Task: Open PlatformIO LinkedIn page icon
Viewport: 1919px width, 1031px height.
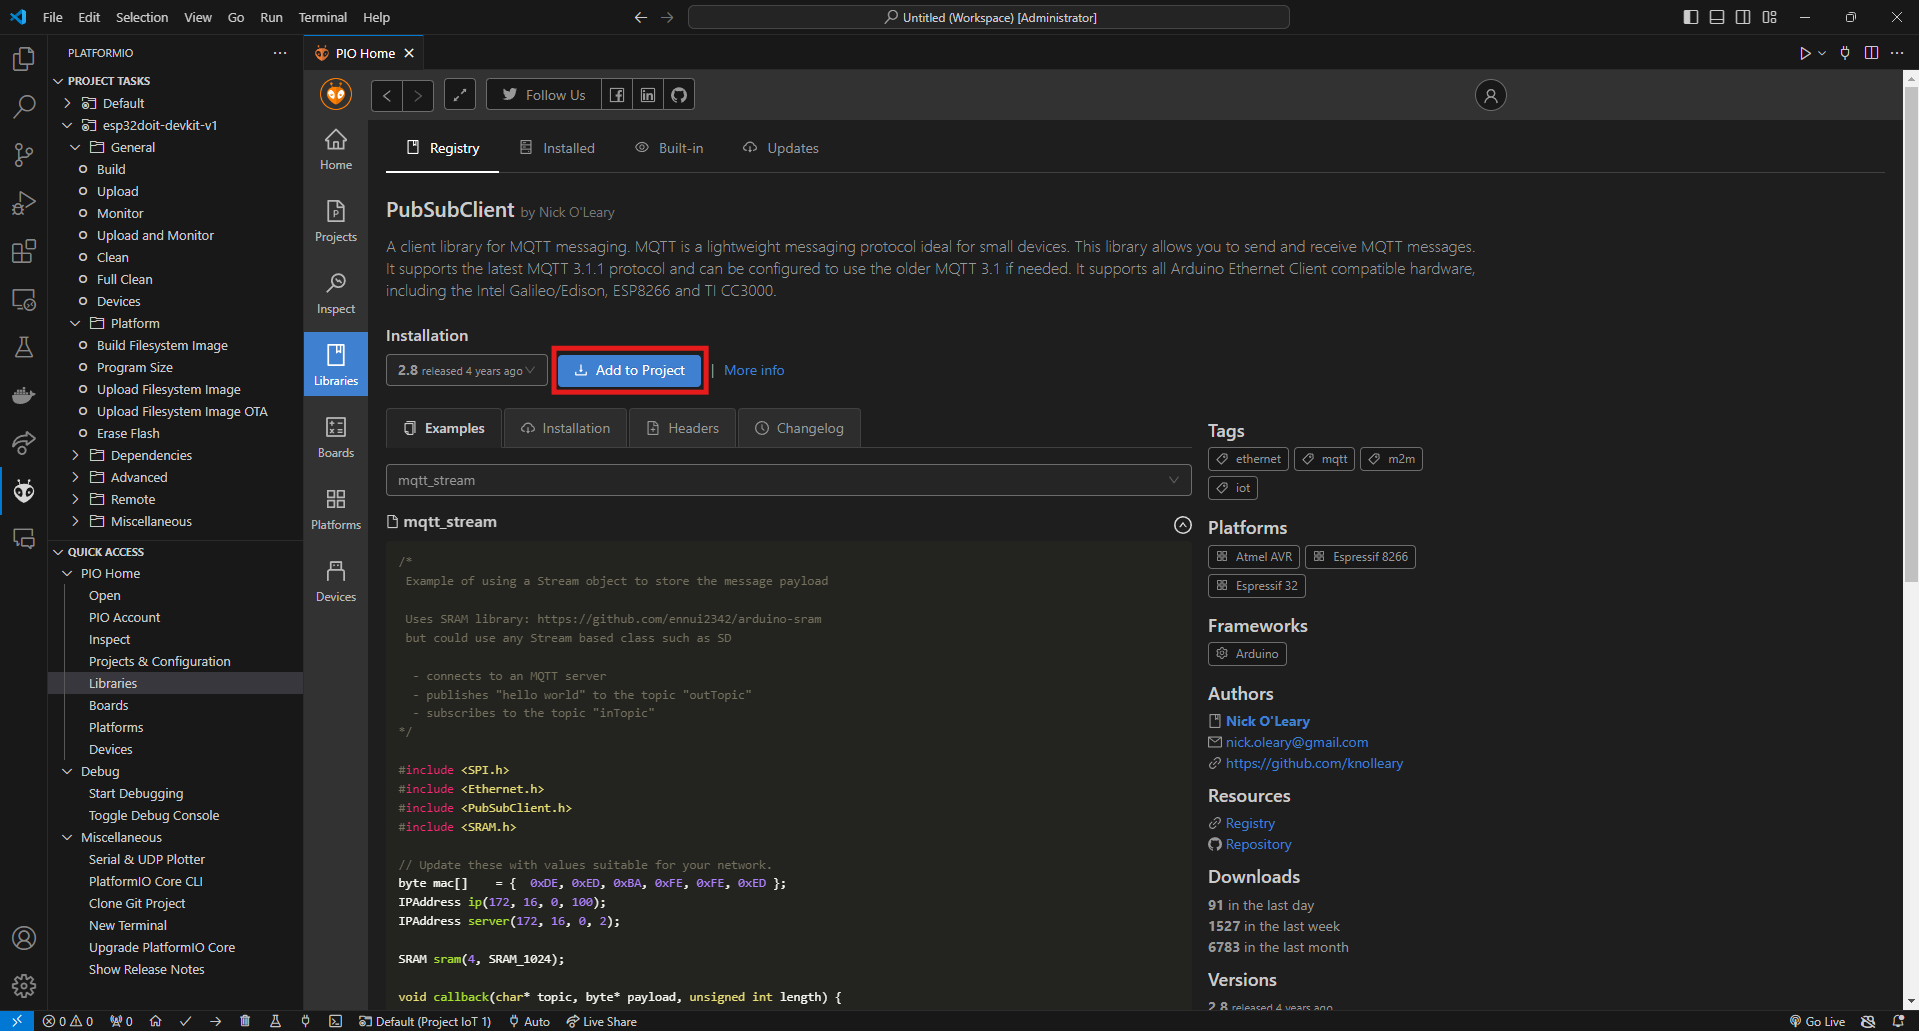Action: [x=648, y=95]
